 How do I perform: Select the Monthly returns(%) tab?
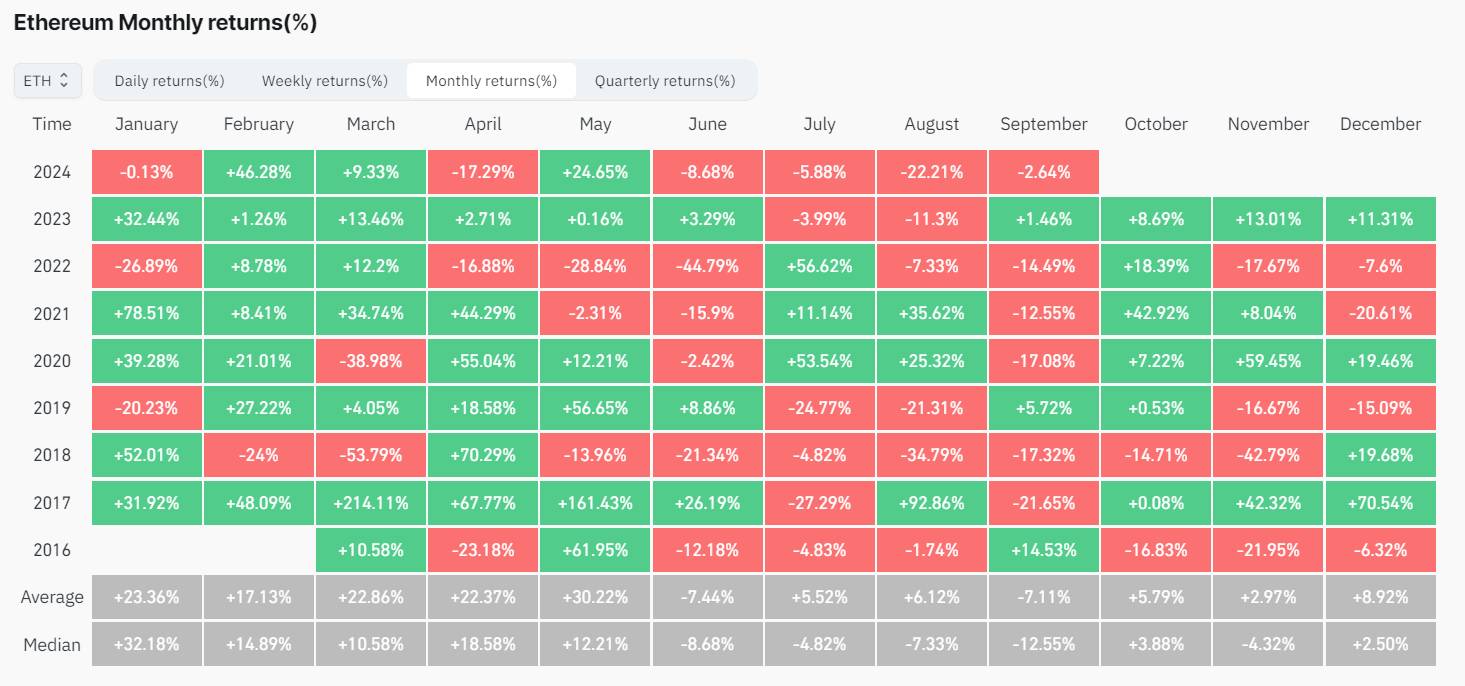coord(491,81)
